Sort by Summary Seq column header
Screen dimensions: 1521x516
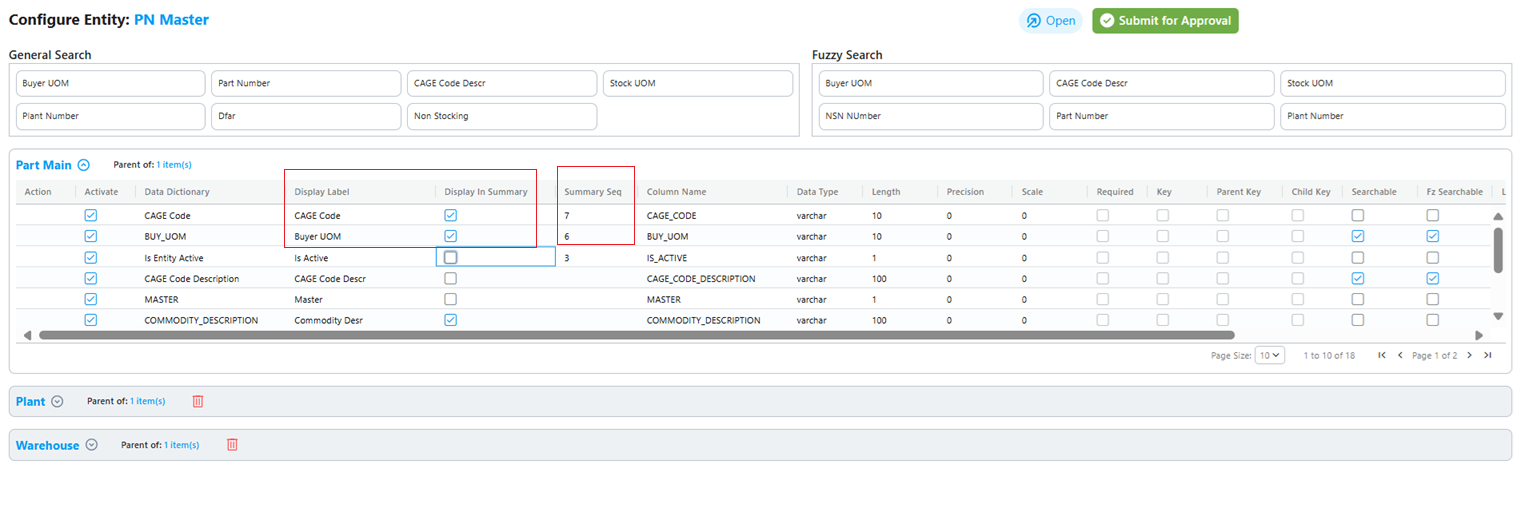[593, 192]
